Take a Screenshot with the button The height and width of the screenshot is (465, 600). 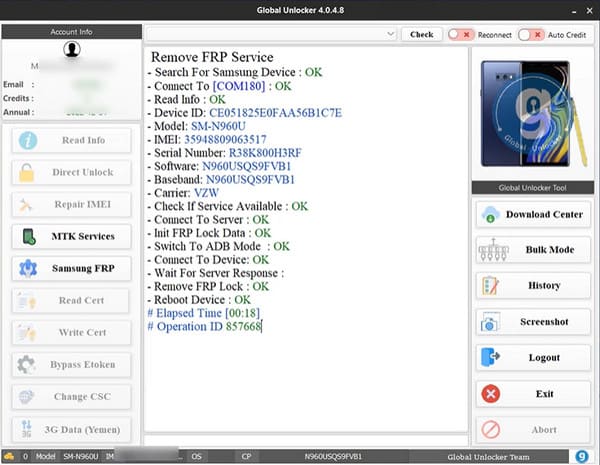533,322
